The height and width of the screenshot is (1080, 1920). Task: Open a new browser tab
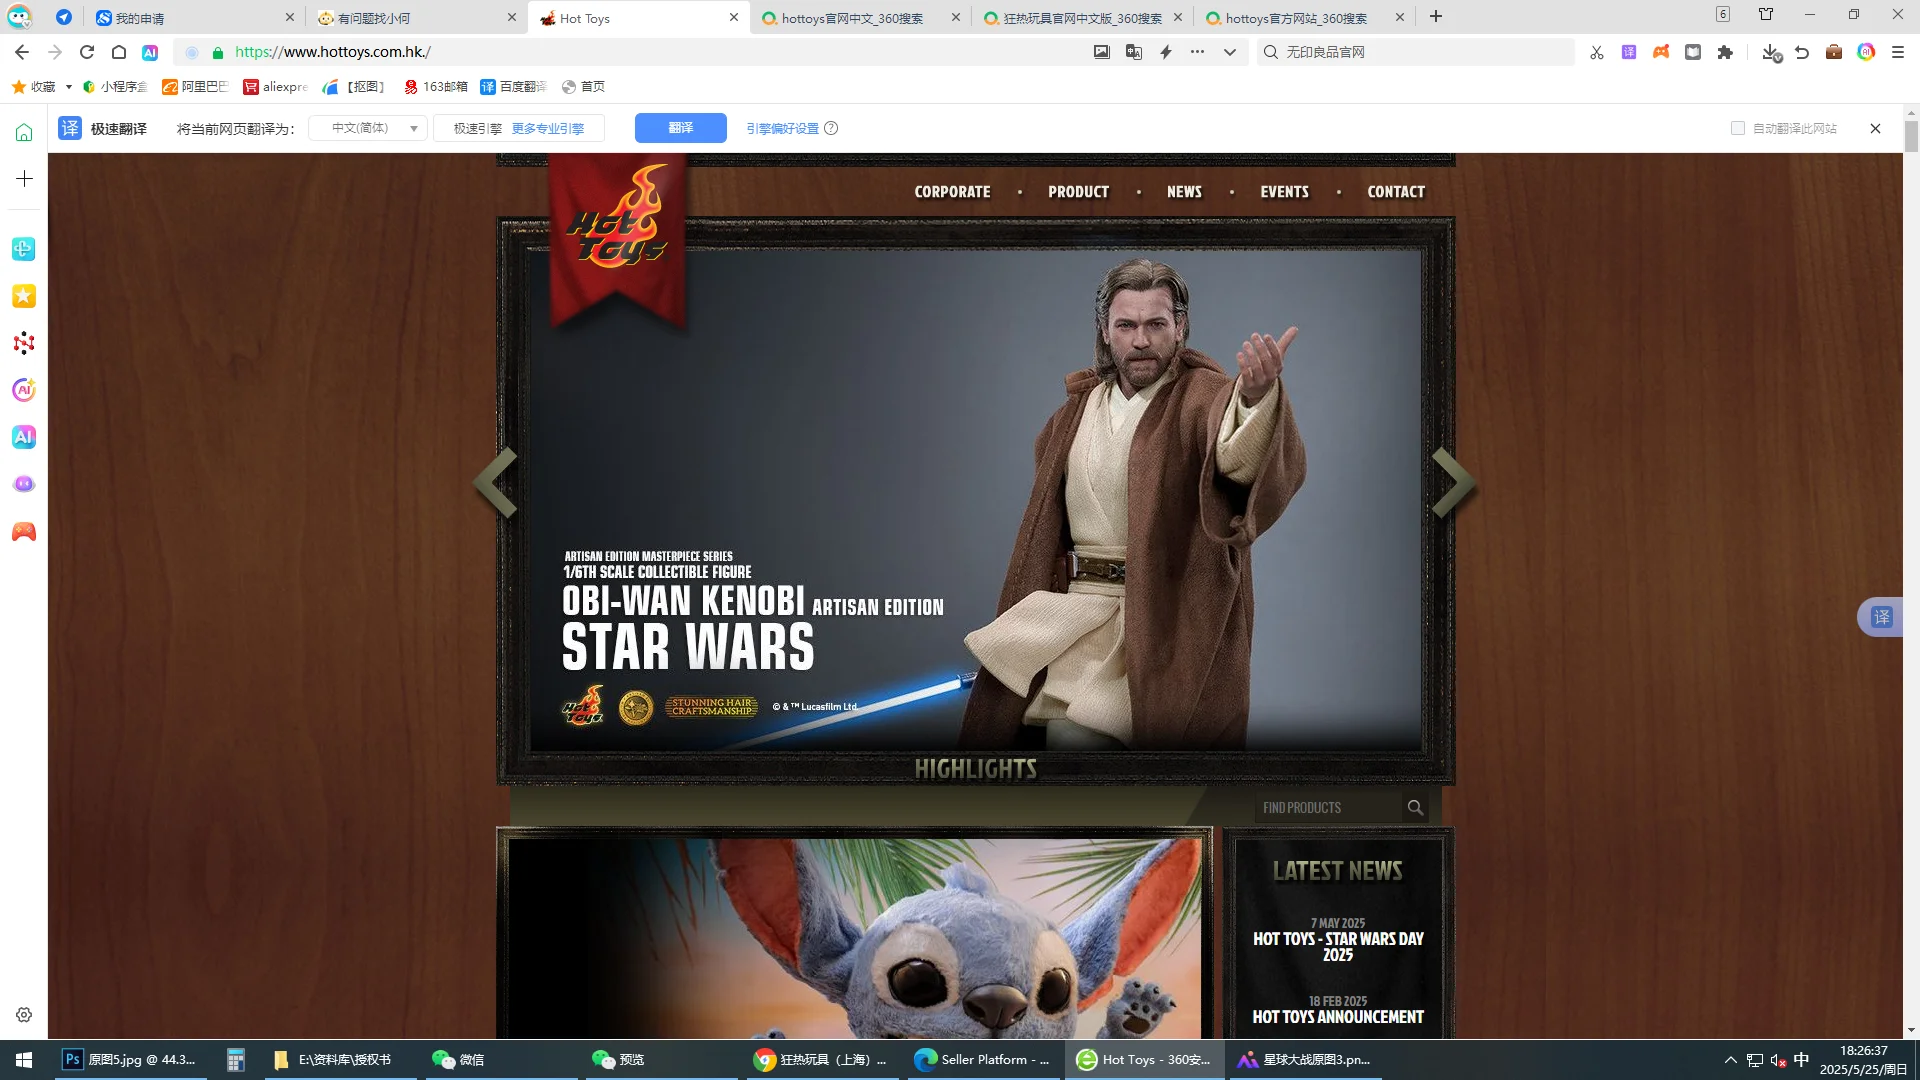(x=1436, y=17)
